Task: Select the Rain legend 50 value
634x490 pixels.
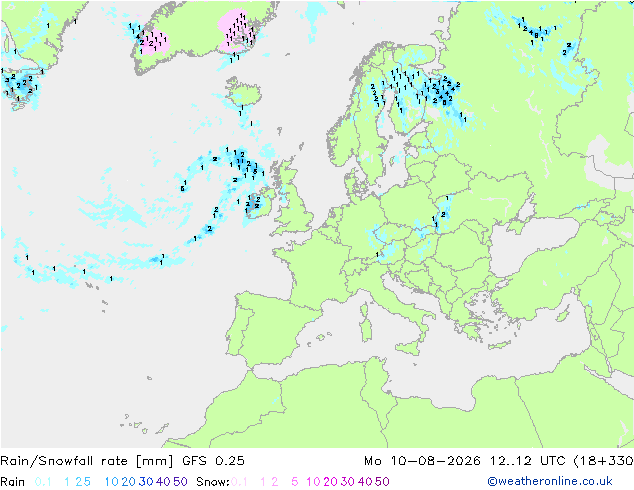Action: coord(180,482)
